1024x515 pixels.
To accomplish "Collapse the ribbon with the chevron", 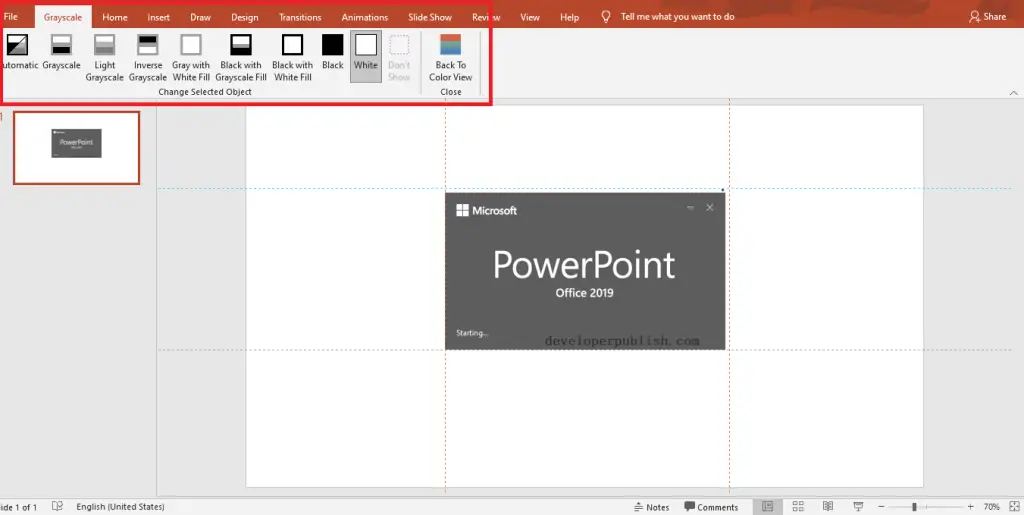I will pos(1014,93).
